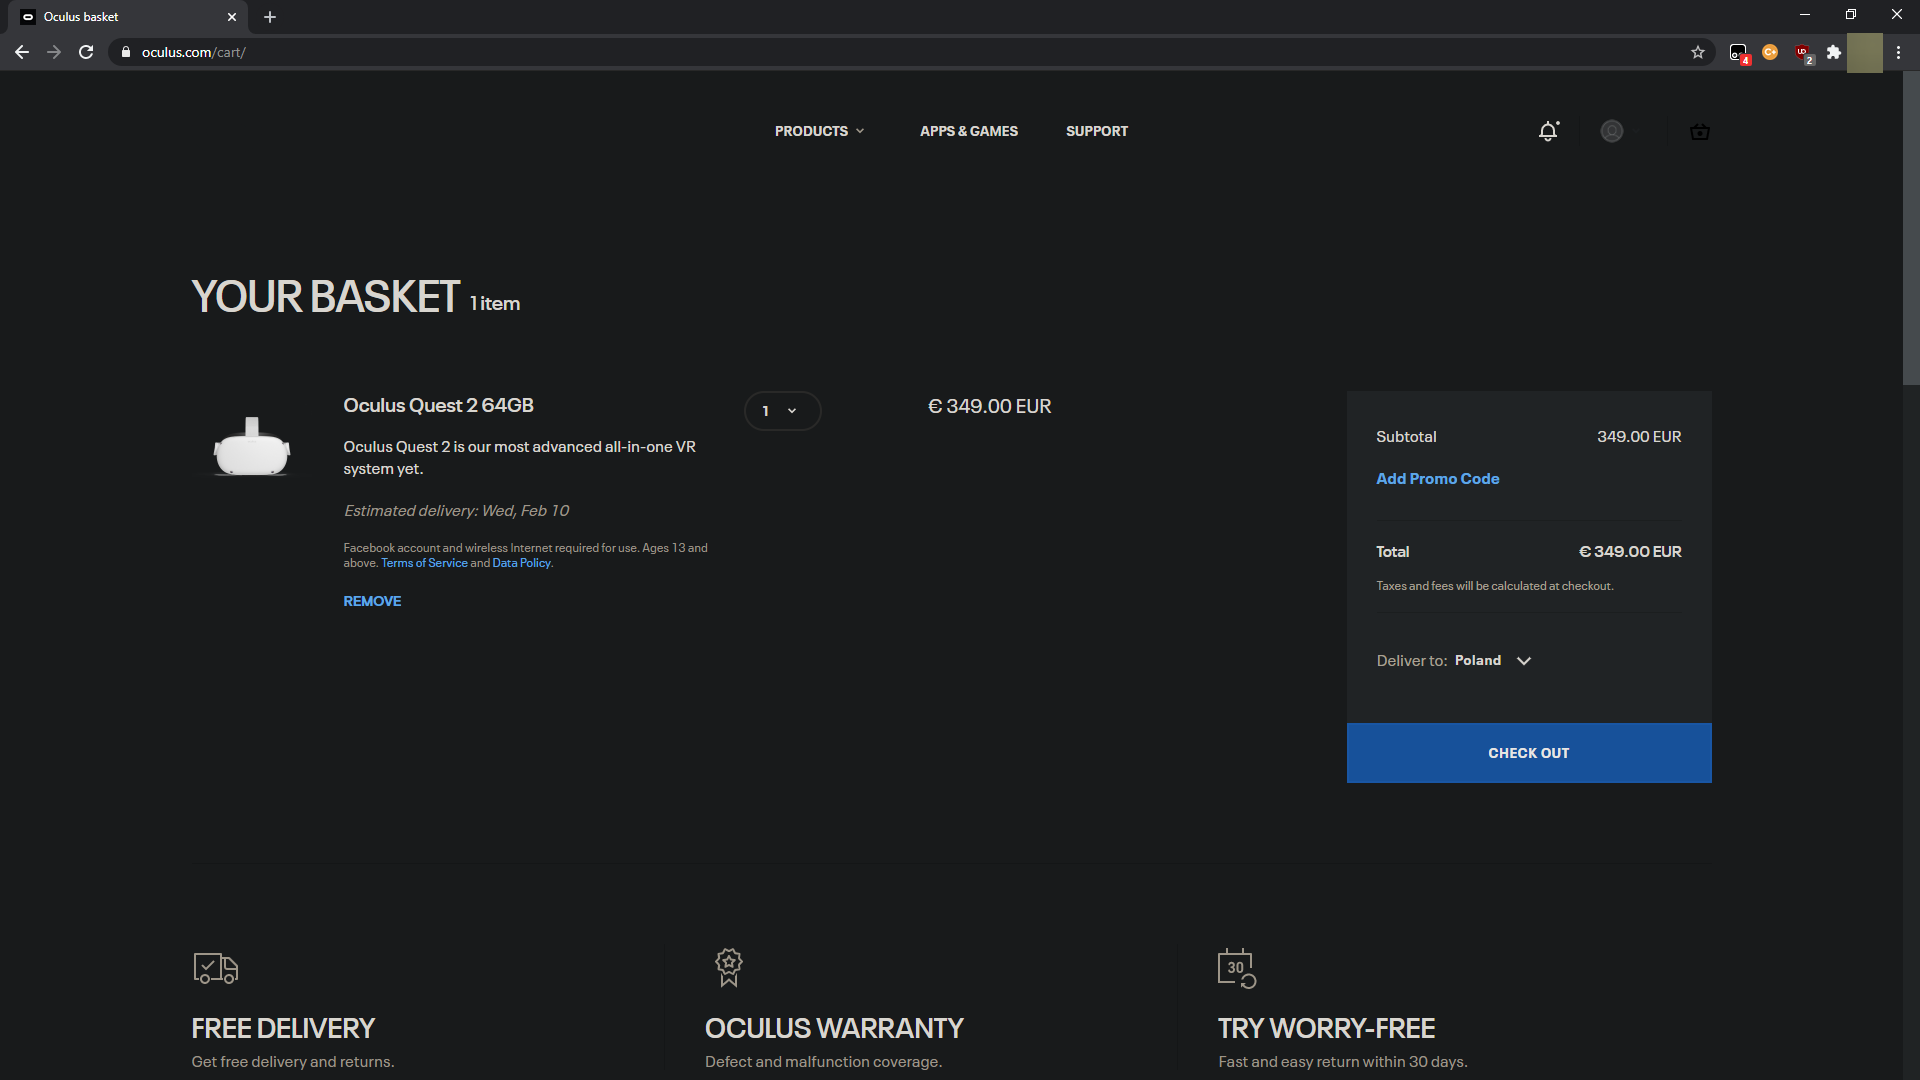Click the Check Out button
The height and width of the screenshot is (1080, 1920).
tap(1528, 753)
